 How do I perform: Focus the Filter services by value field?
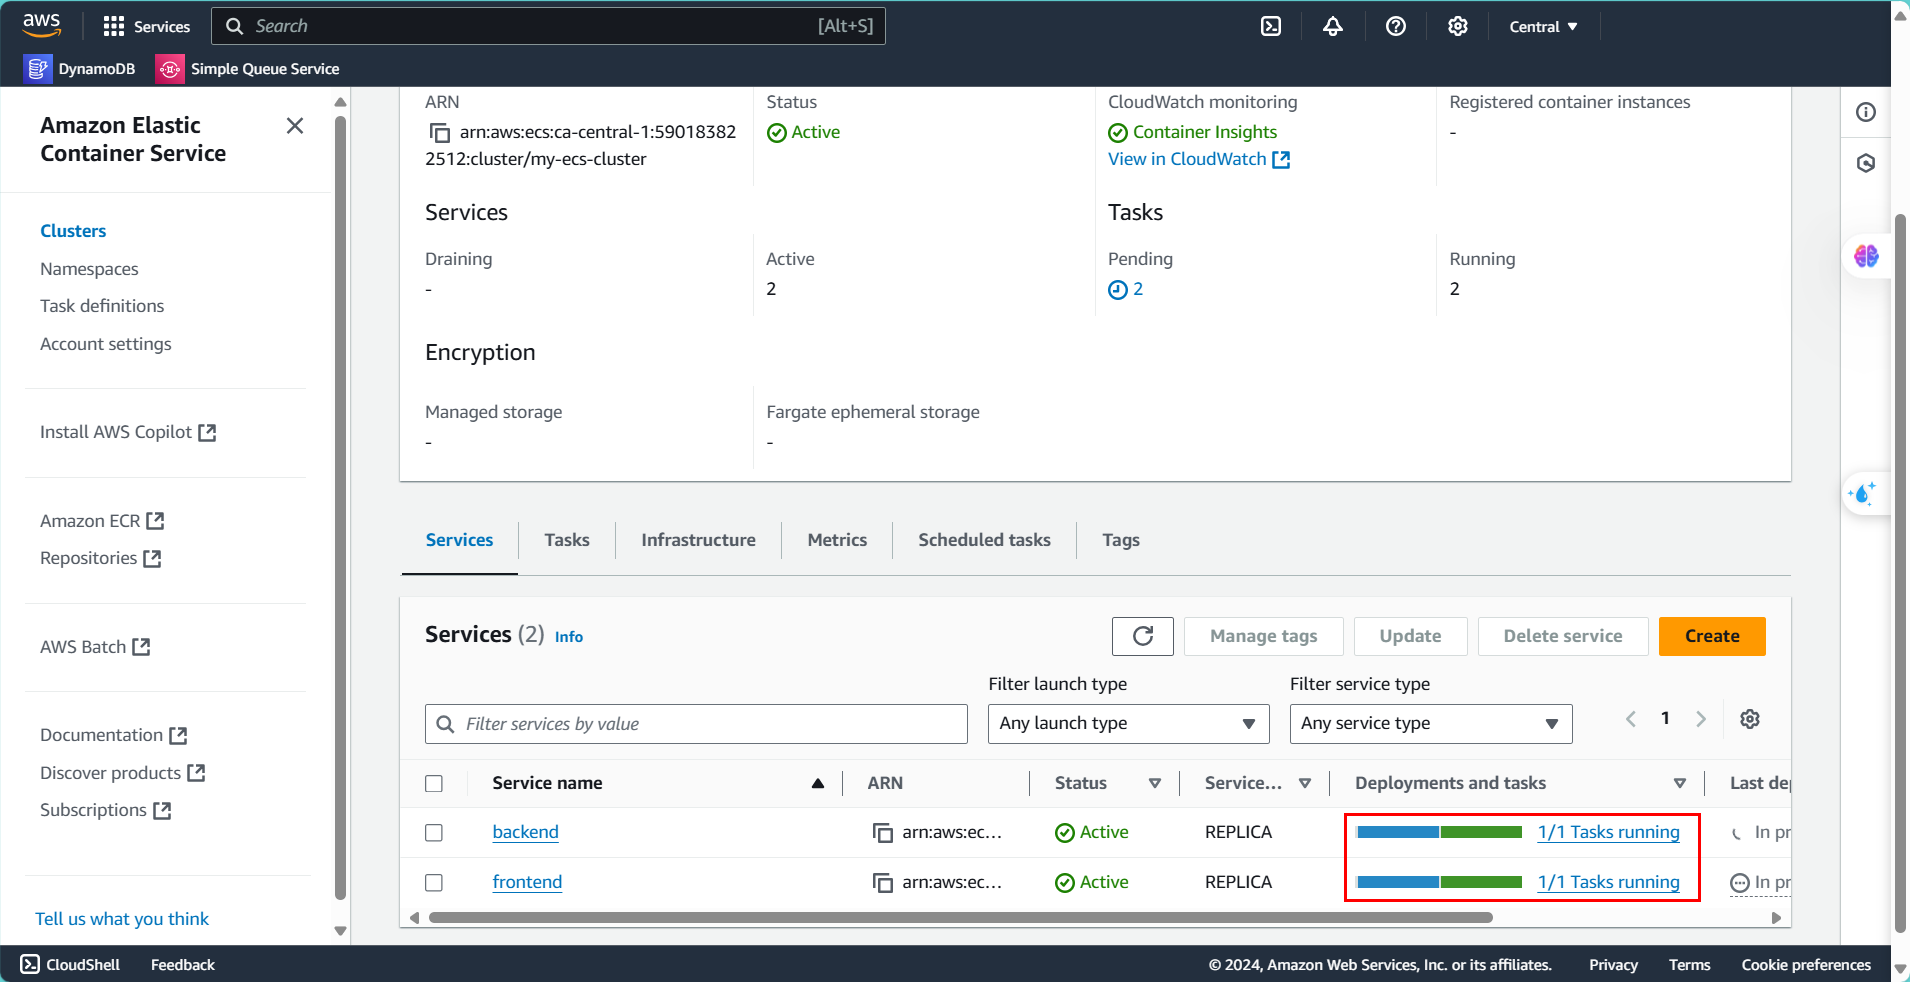[x=696, y=724]
